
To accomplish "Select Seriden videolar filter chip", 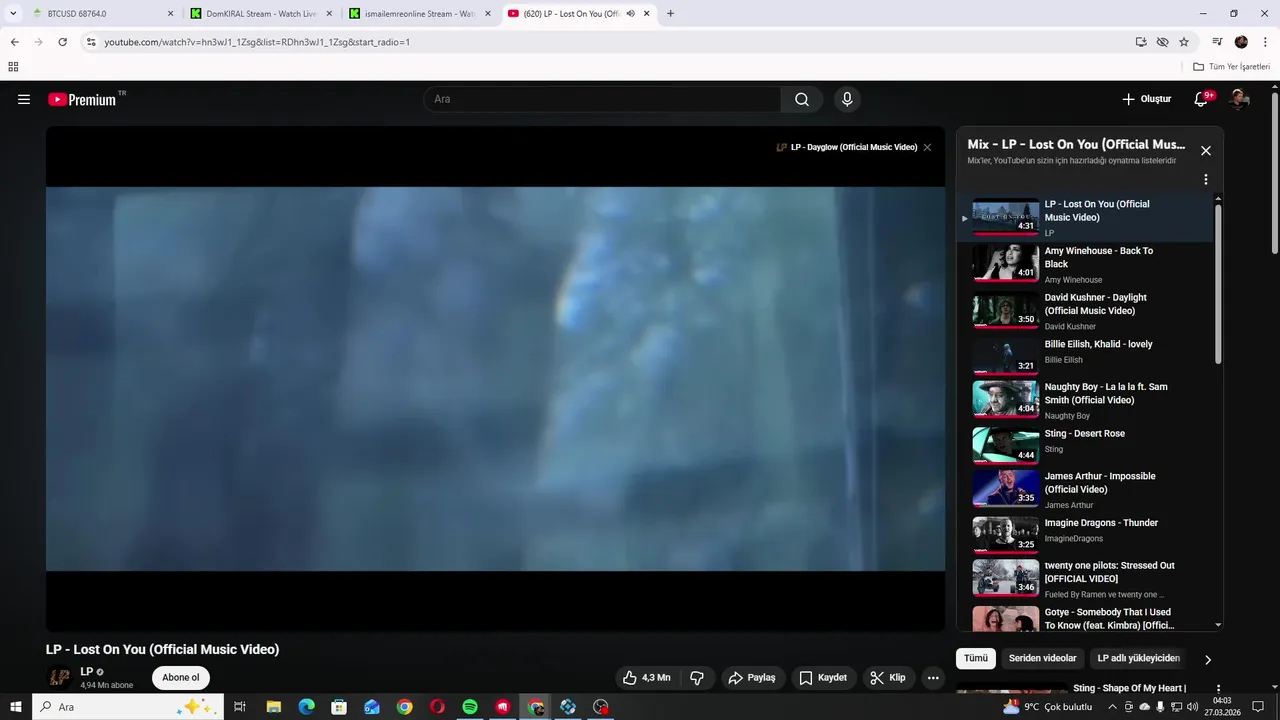I will (1042, 658).
